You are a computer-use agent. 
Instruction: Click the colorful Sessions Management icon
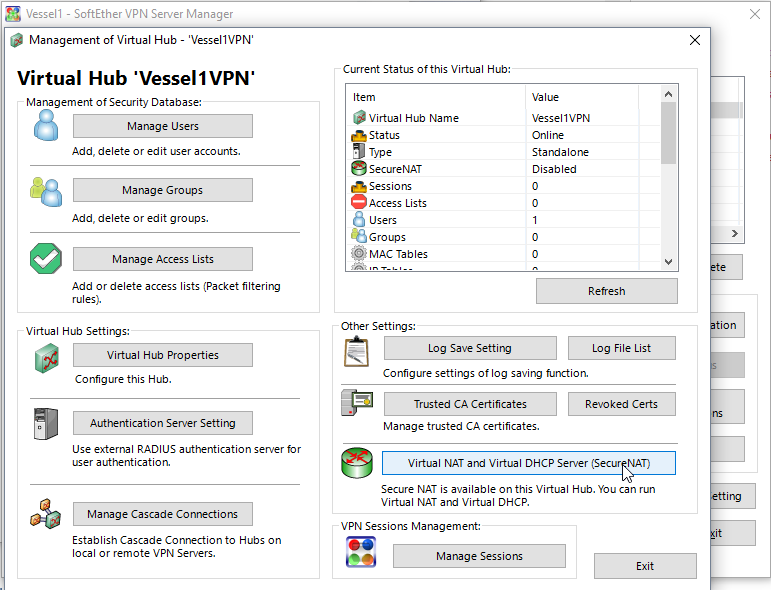coord(361,552)
